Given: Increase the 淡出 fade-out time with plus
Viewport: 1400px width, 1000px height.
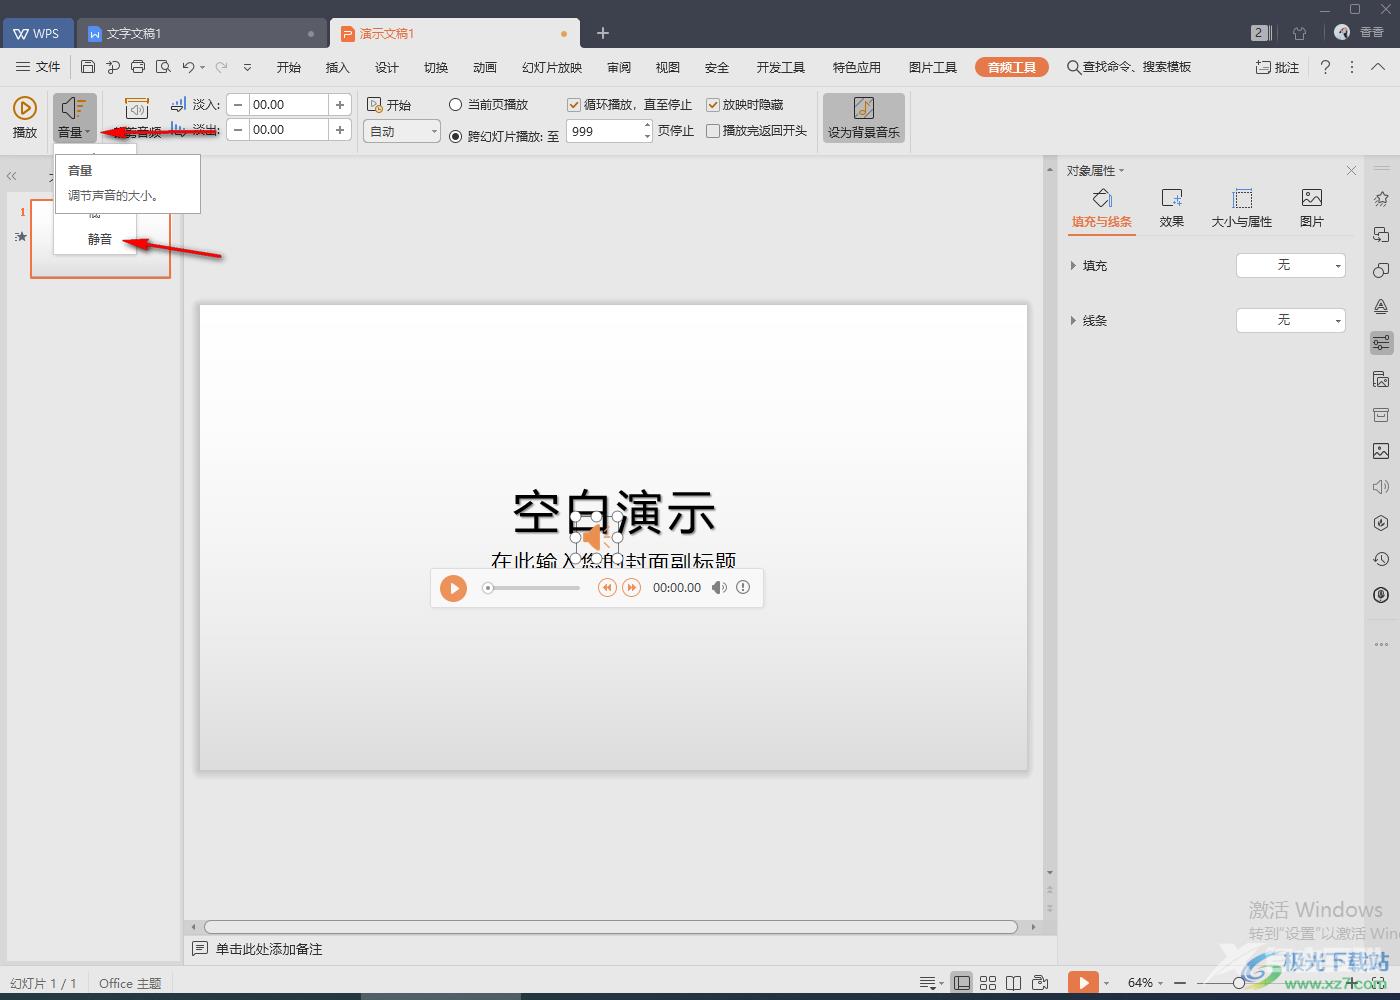Looking at the screenshot, I should (x=340, y=129).
